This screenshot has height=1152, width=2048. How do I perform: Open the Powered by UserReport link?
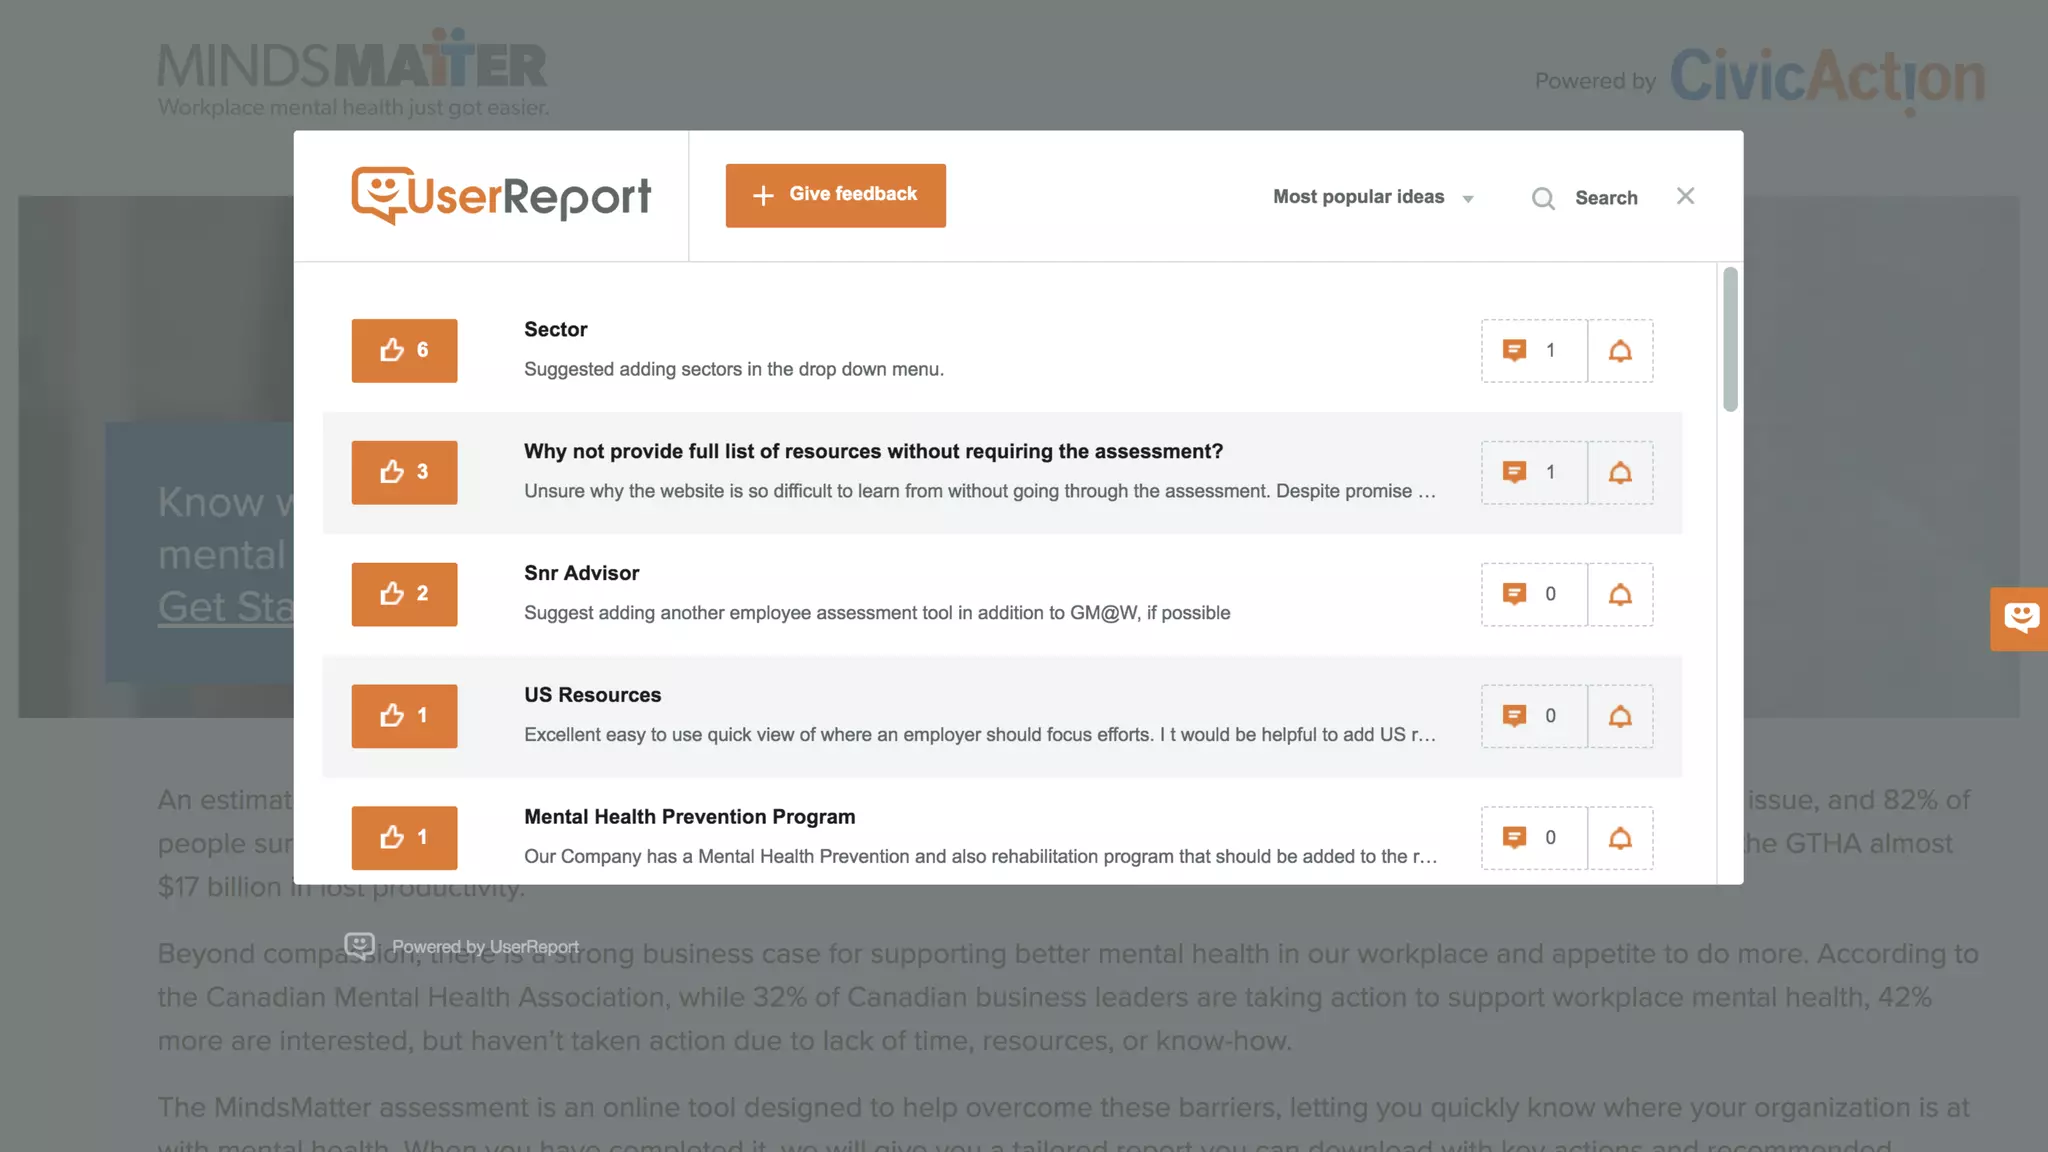[484, 946]
